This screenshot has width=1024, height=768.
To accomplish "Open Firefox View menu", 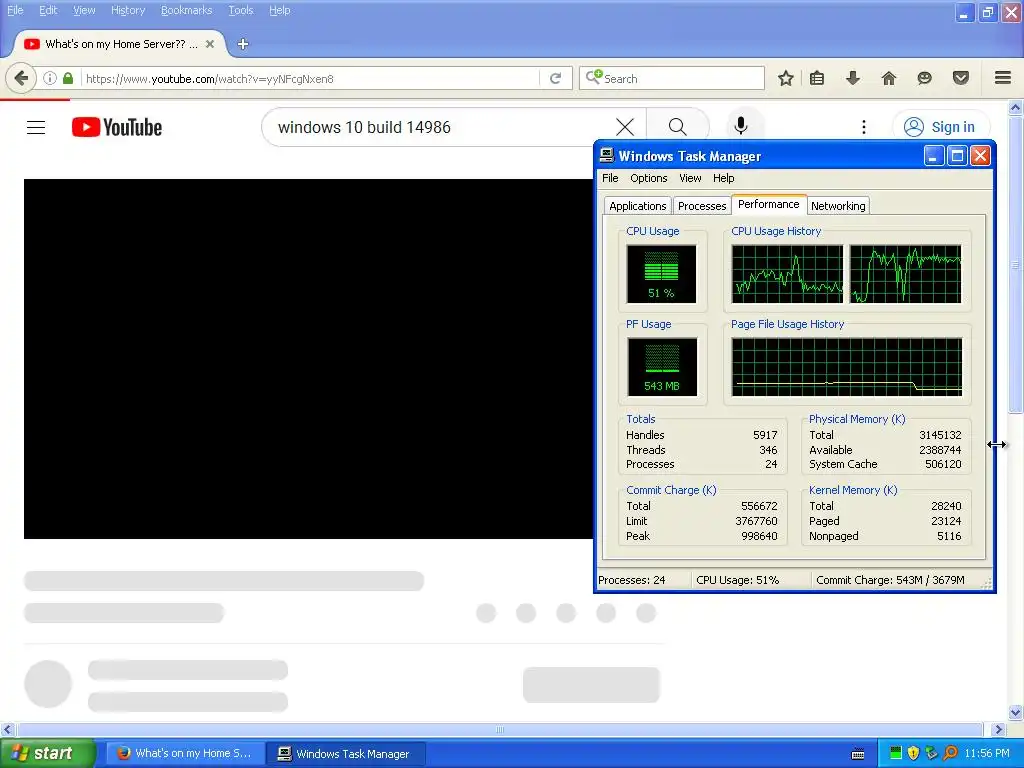I will click(84, 10).
